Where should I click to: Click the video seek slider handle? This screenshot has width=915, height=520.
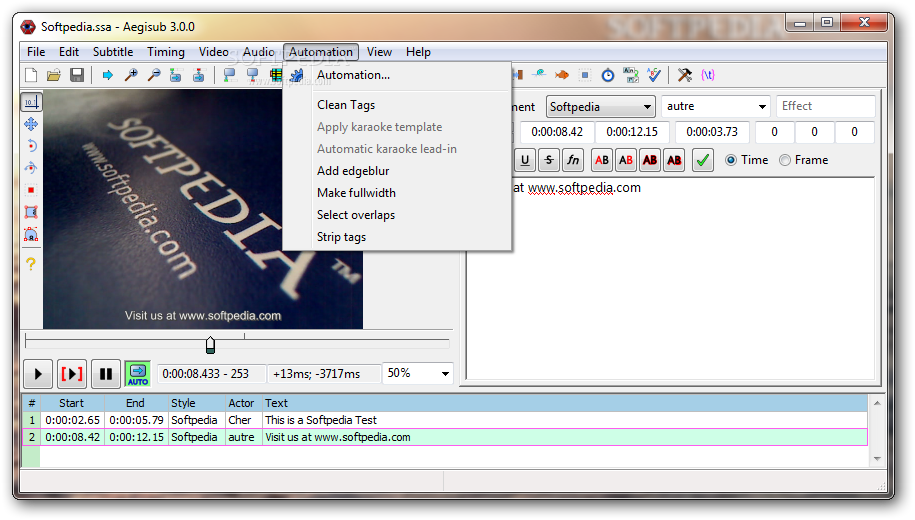click(x=211, y=345)
